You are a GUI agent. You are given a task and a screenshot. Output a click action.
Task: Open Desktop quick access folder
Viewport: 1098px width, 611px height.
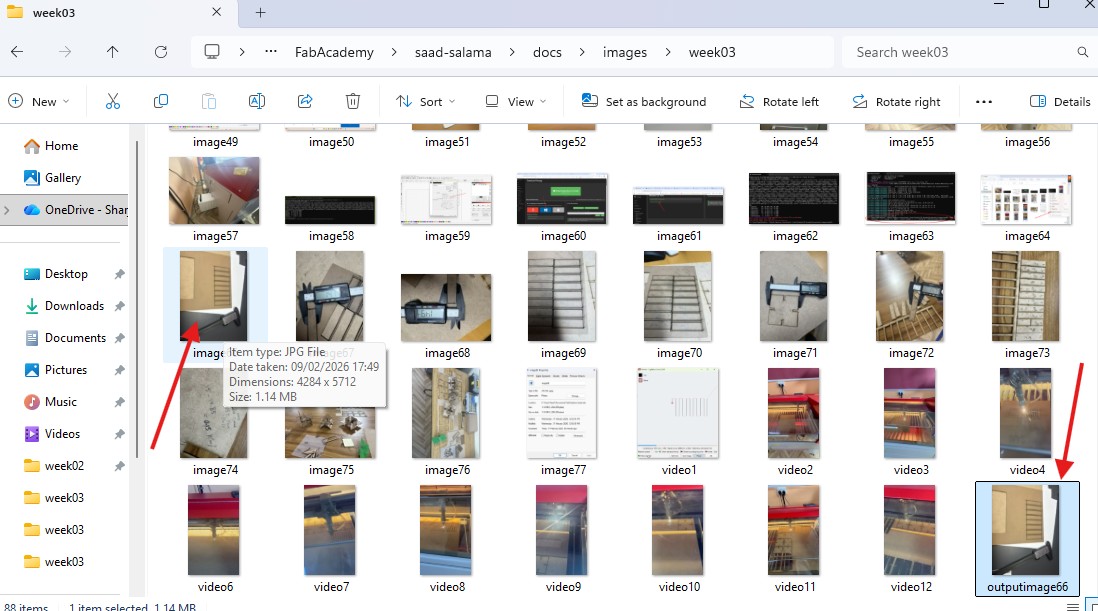66,274
